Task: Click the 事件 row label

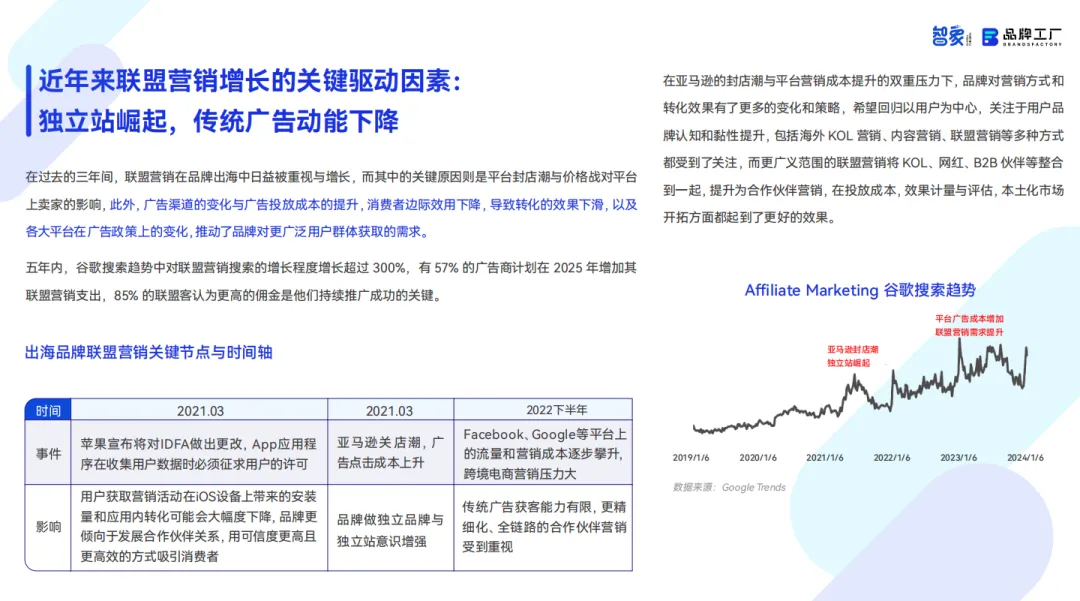Action: point(48,453)
